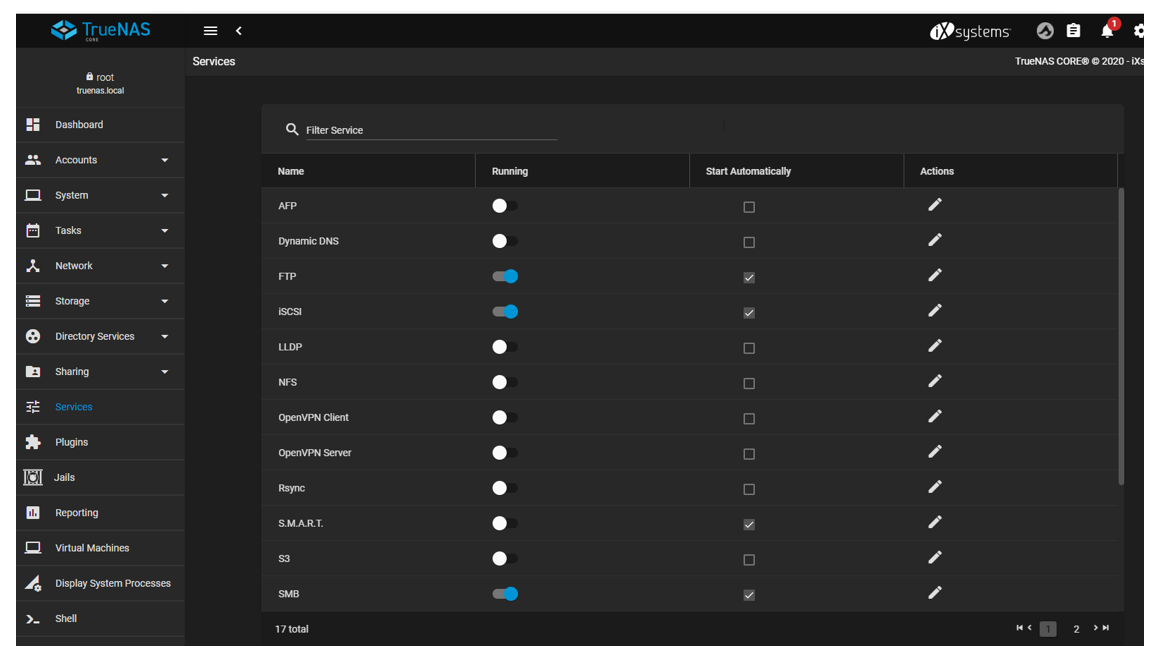This screenshot has height=657, width=1157.
Task: Open the Reporting page
Action: (100, 513)
